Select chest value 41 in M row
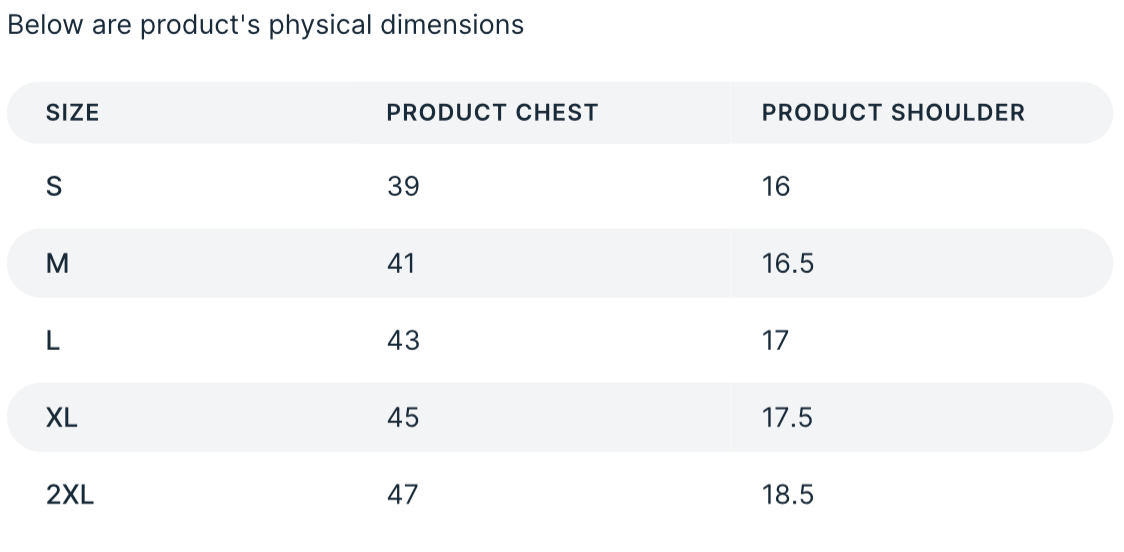Image resolution: width=1124 pixels, height=552 pixels. (402, 264)
